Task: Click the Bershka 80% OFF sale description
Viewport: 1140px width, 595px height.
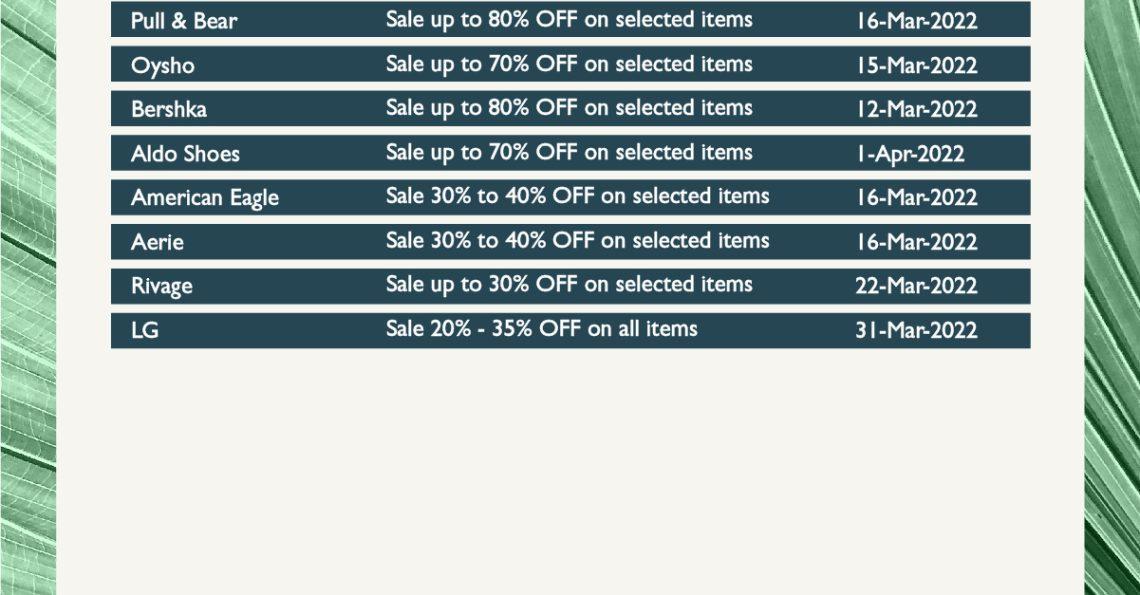Action: coord(569,108)
